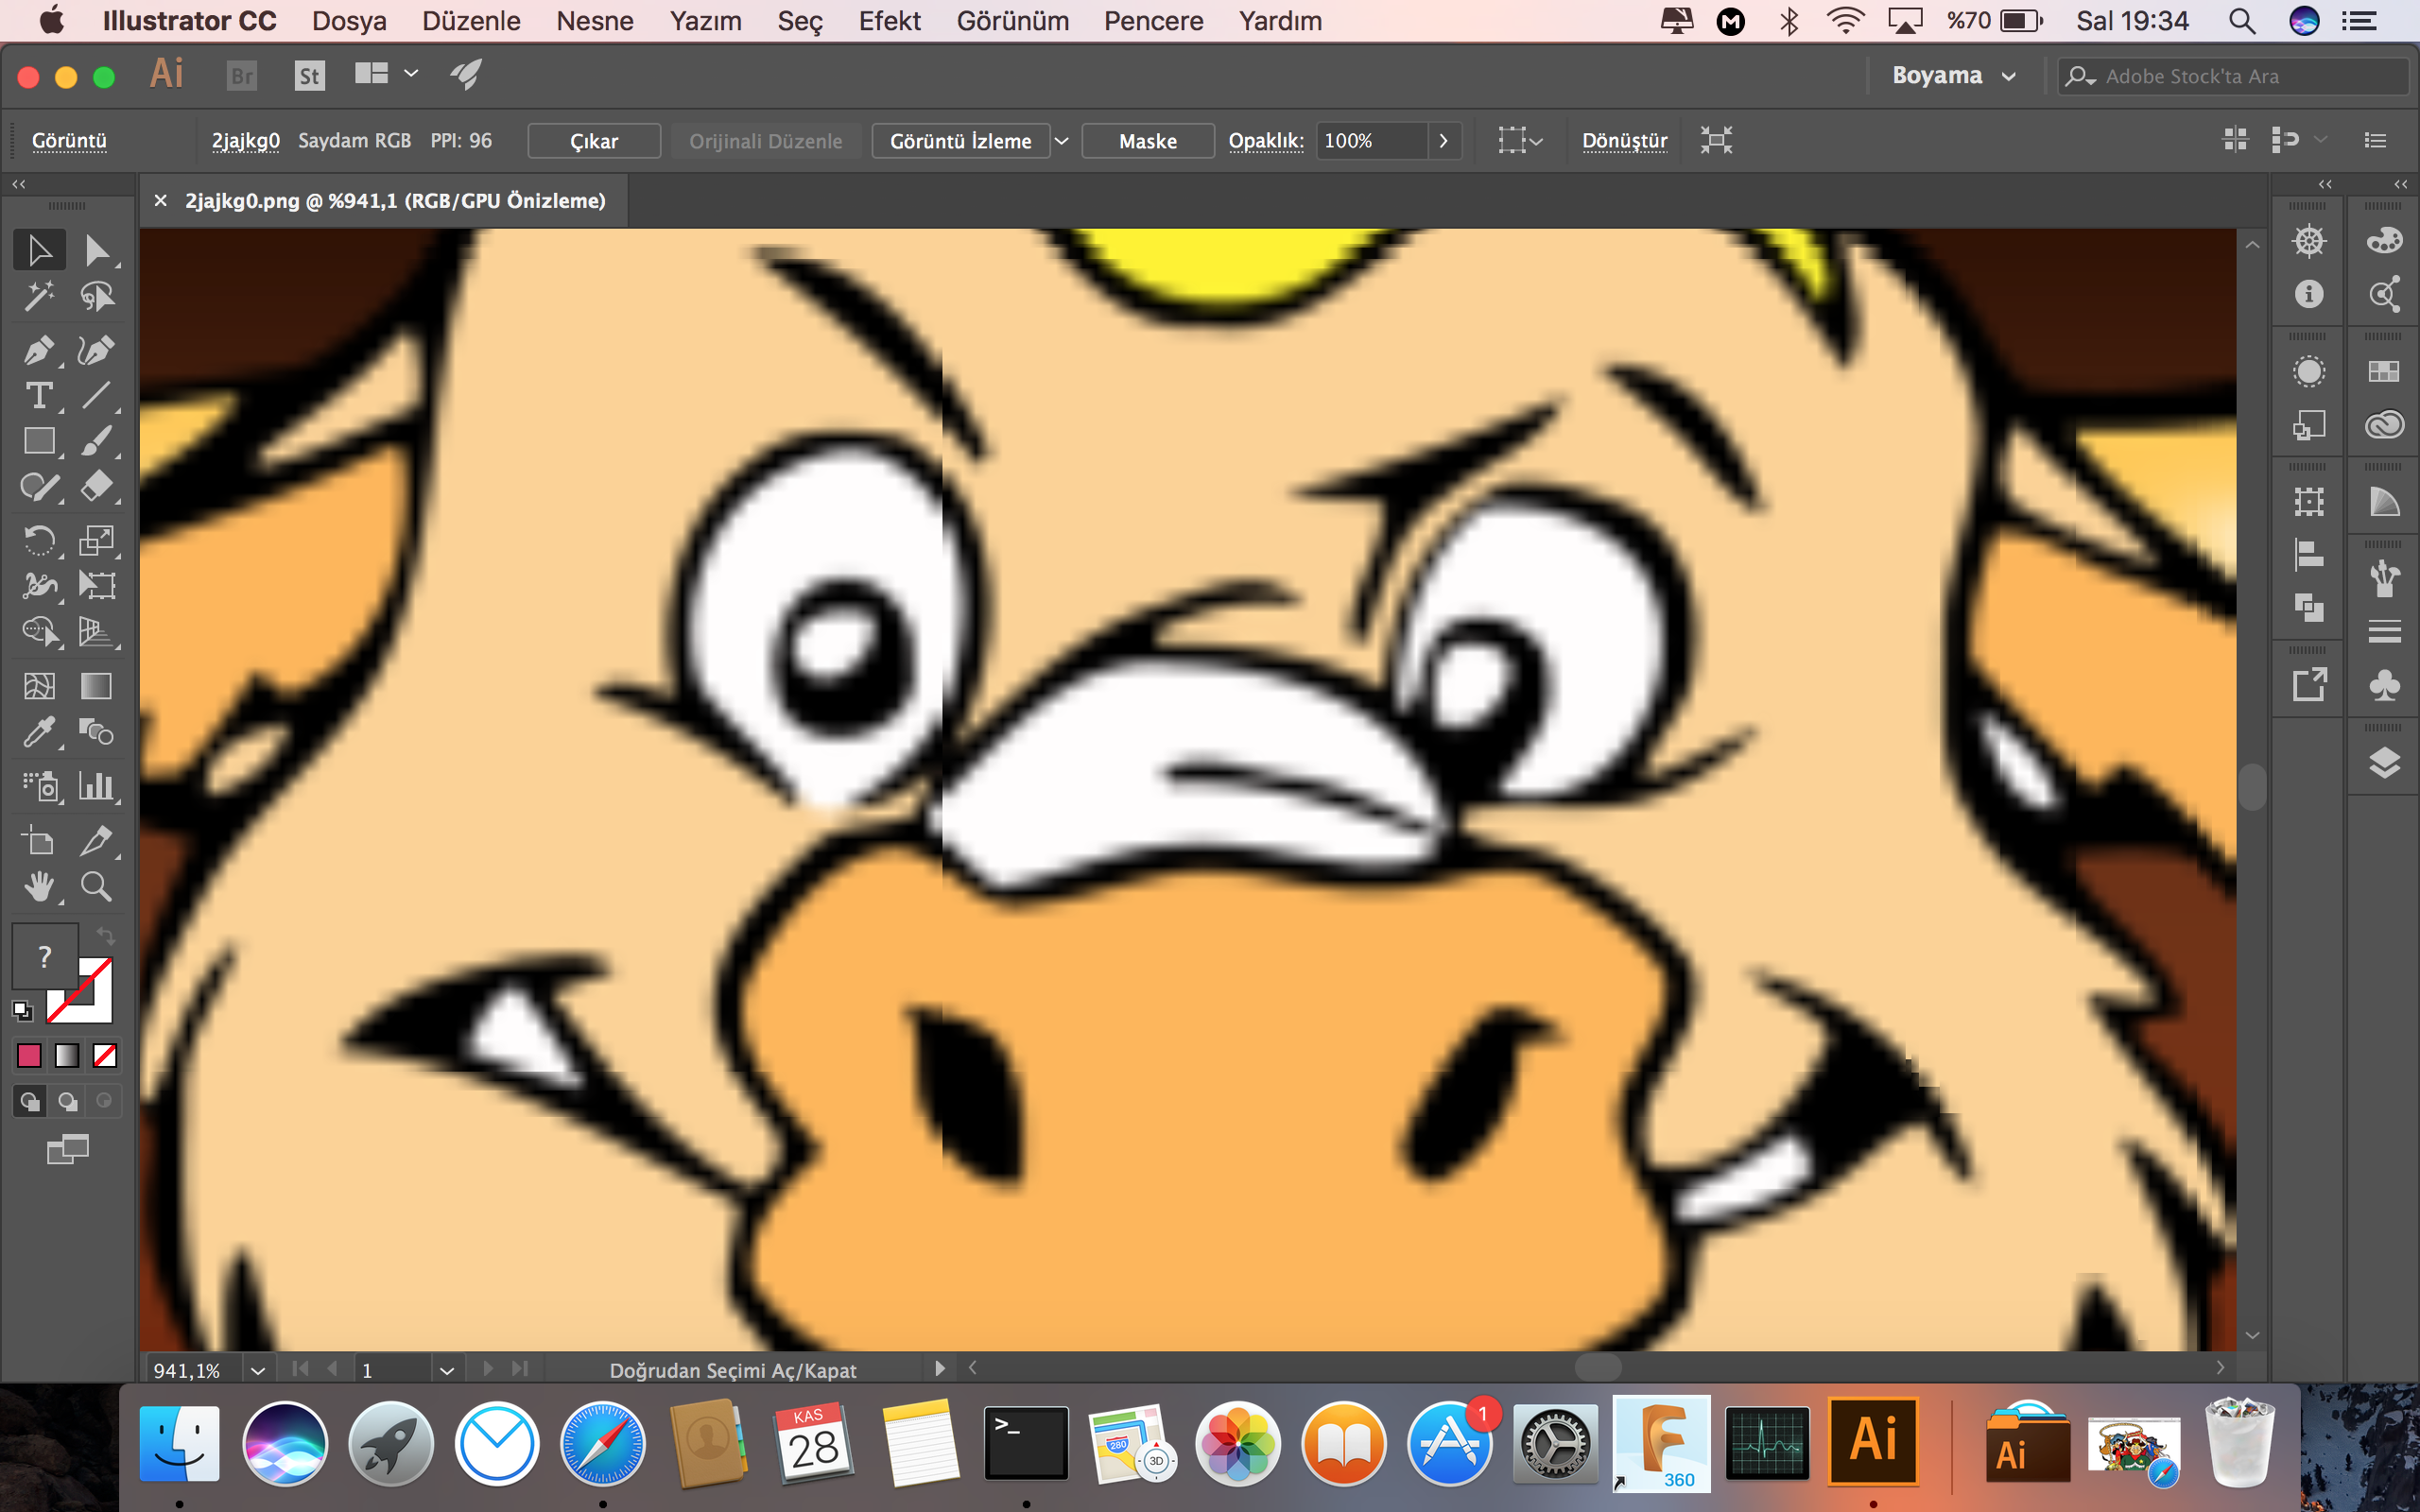The width and height of the screenshot is (2420, 1512).
Task: Set Color fill mode
Action: pyautogui.click(x=29, y=1055)
